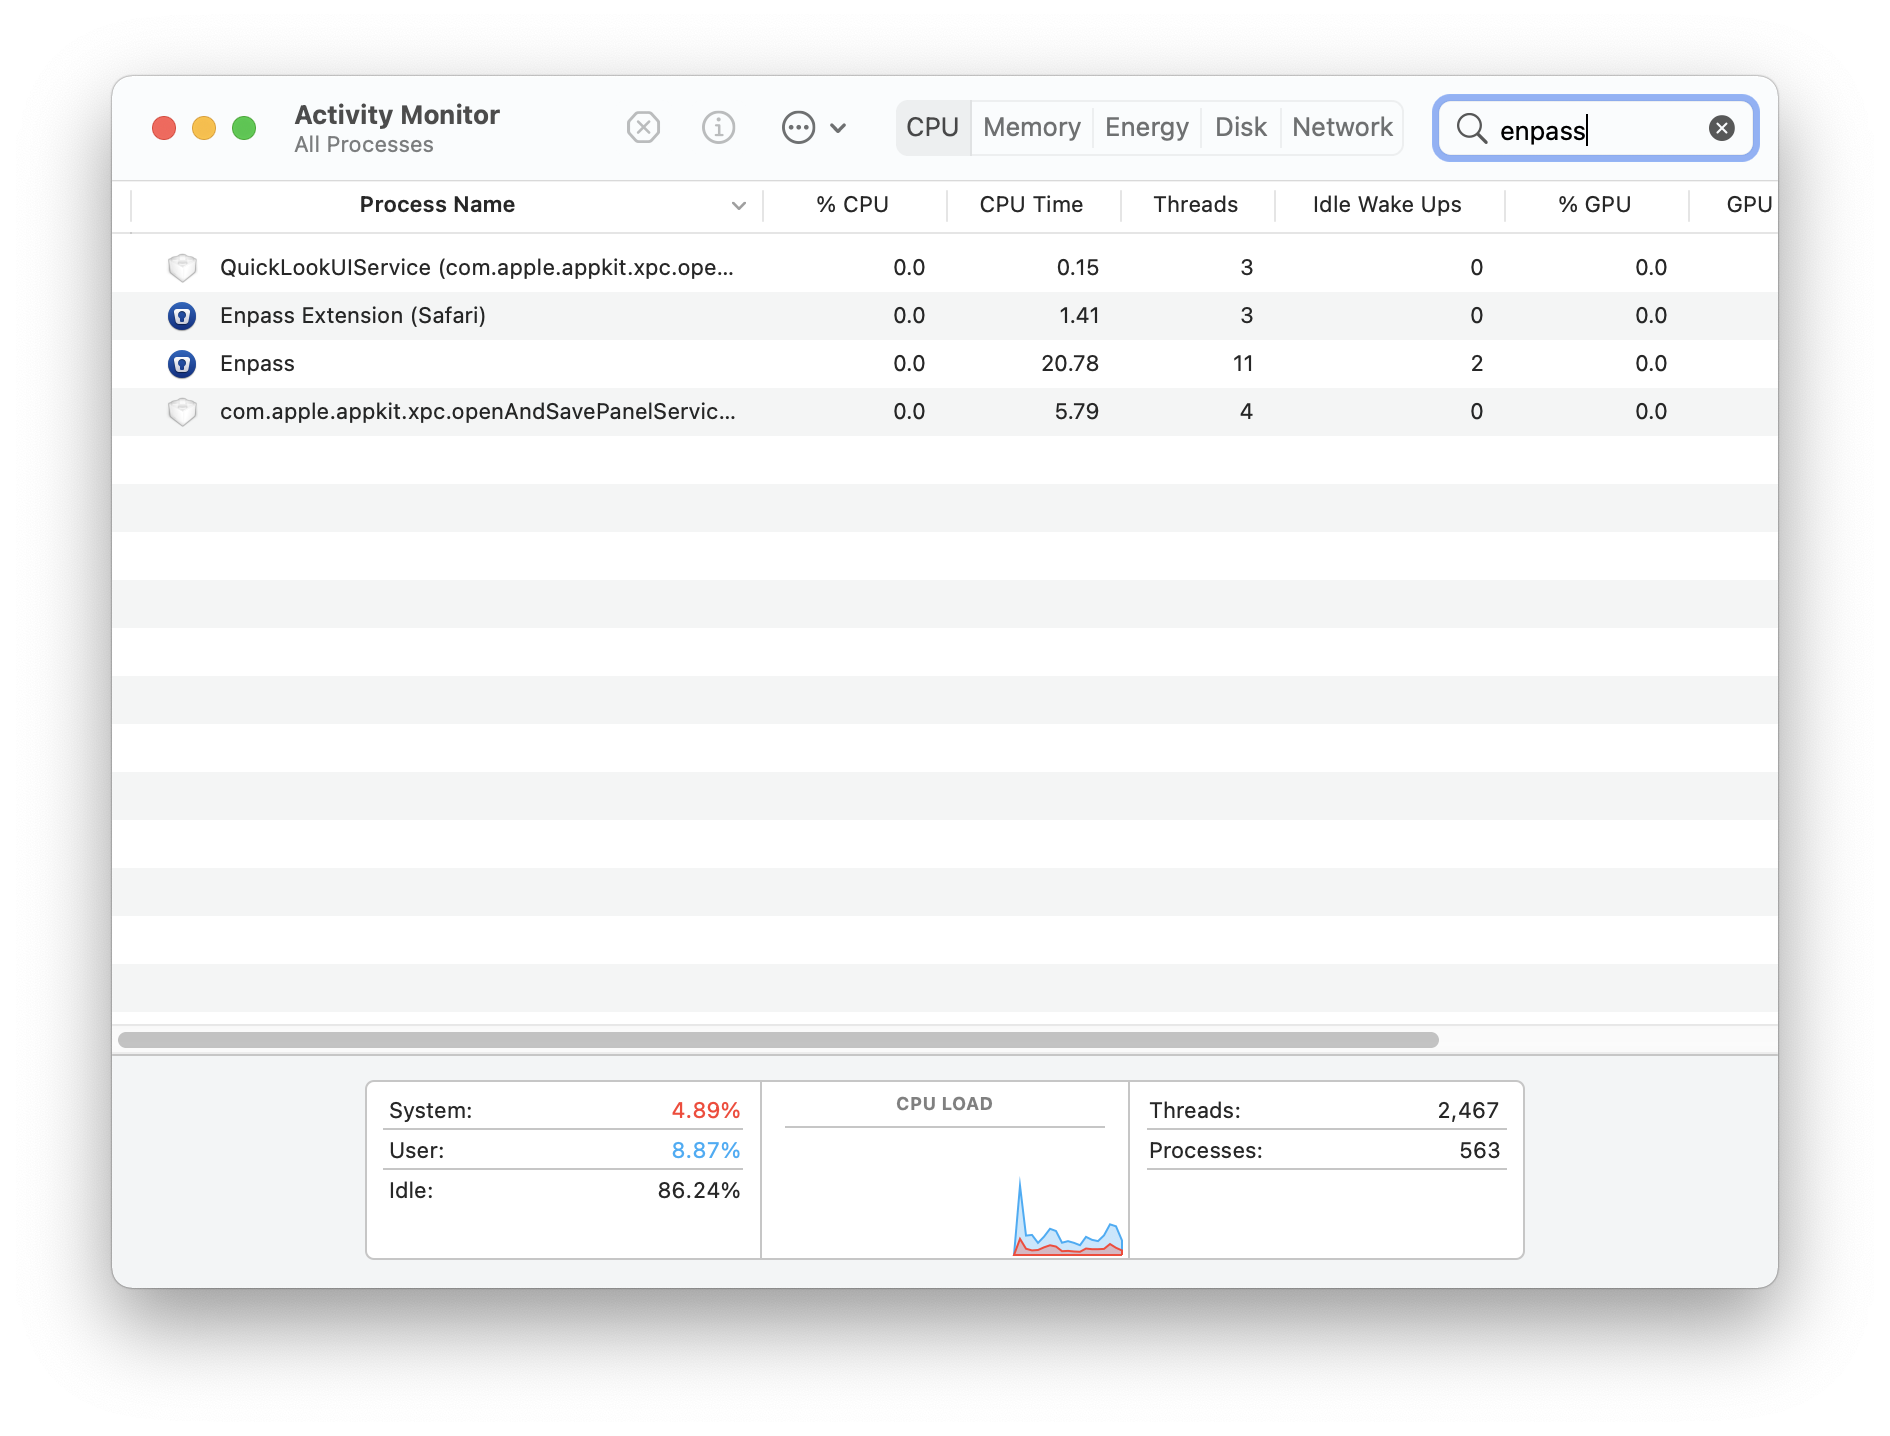
Task: Open the more actions ellipsis menu
Action: pyautogui.click(x=814, y=128)
